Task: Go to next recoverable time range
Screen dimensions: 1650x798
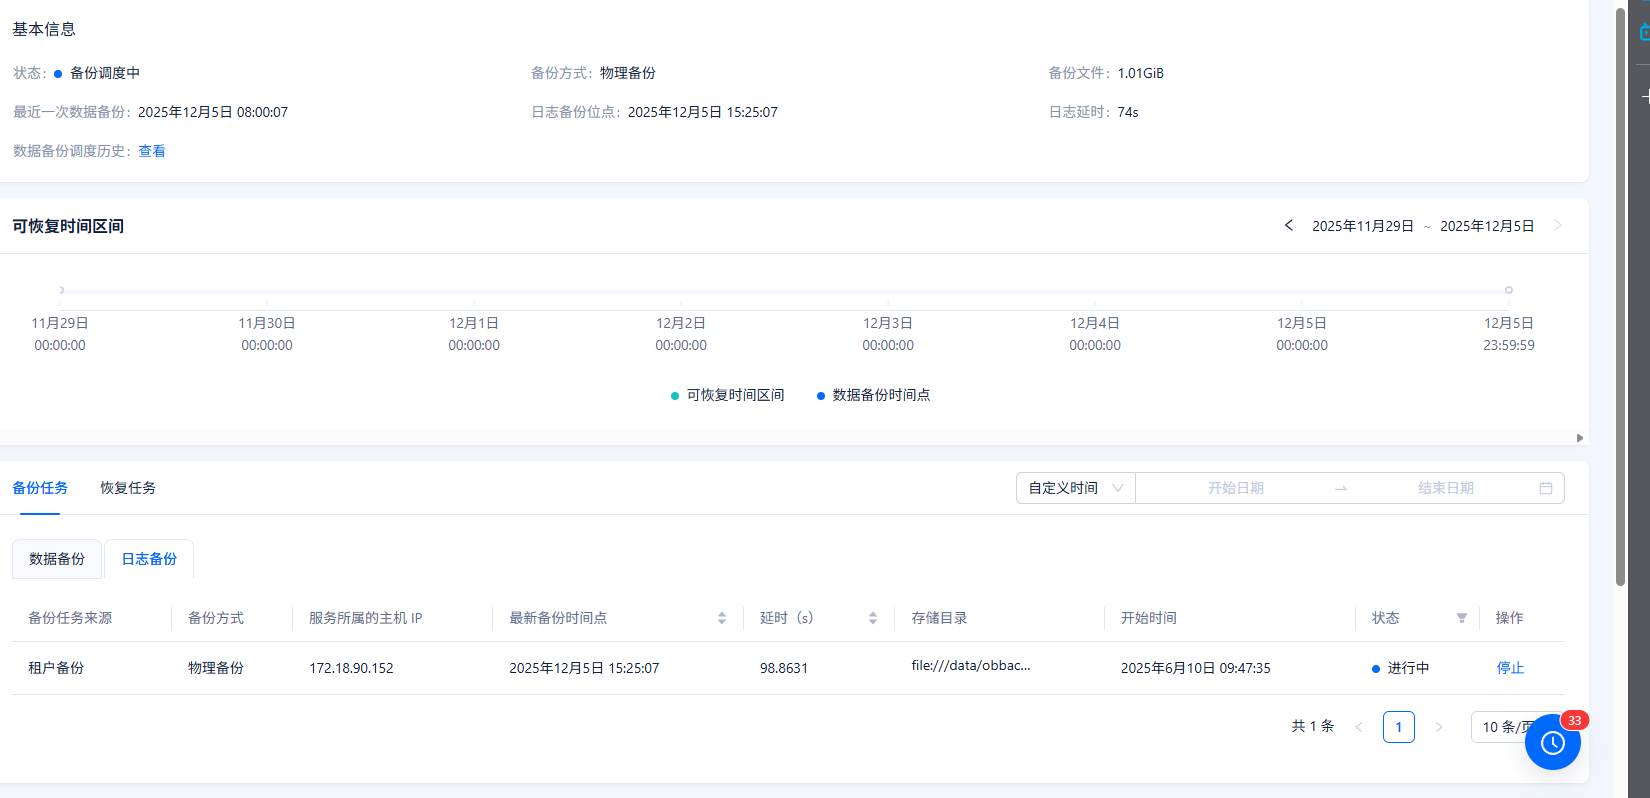Action: tap(1557, 226)
